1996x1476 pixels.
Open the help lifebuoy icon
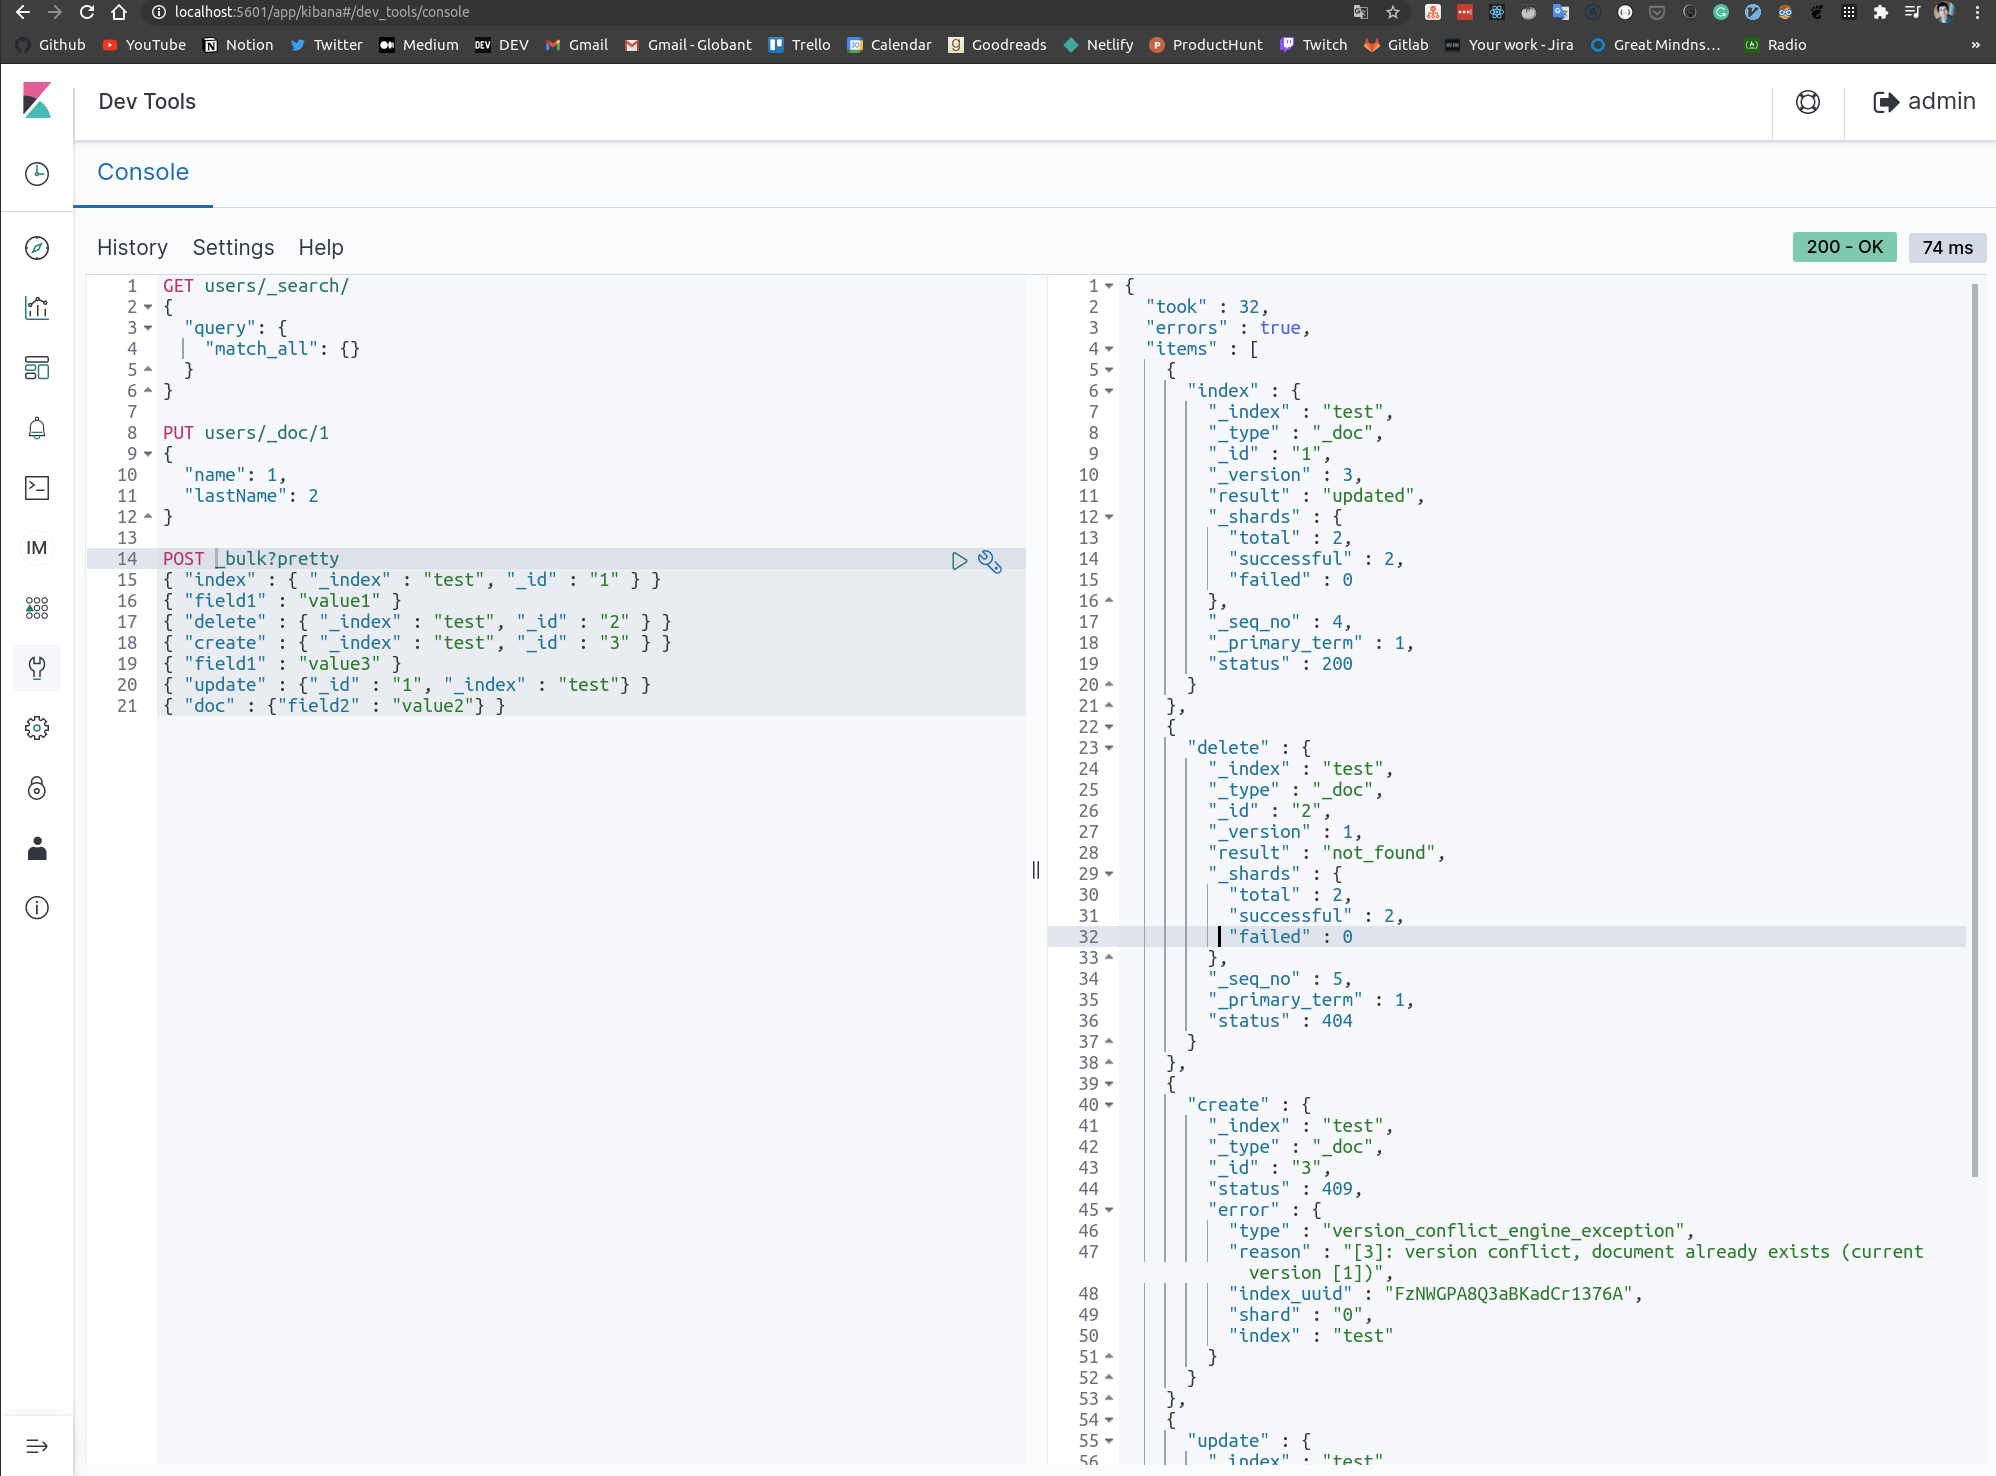(x=1808, y=102)
